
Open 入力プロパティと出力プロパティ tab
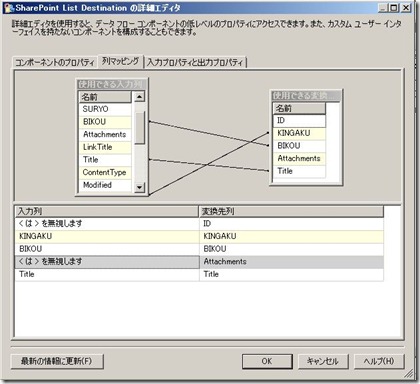point(195,62)
